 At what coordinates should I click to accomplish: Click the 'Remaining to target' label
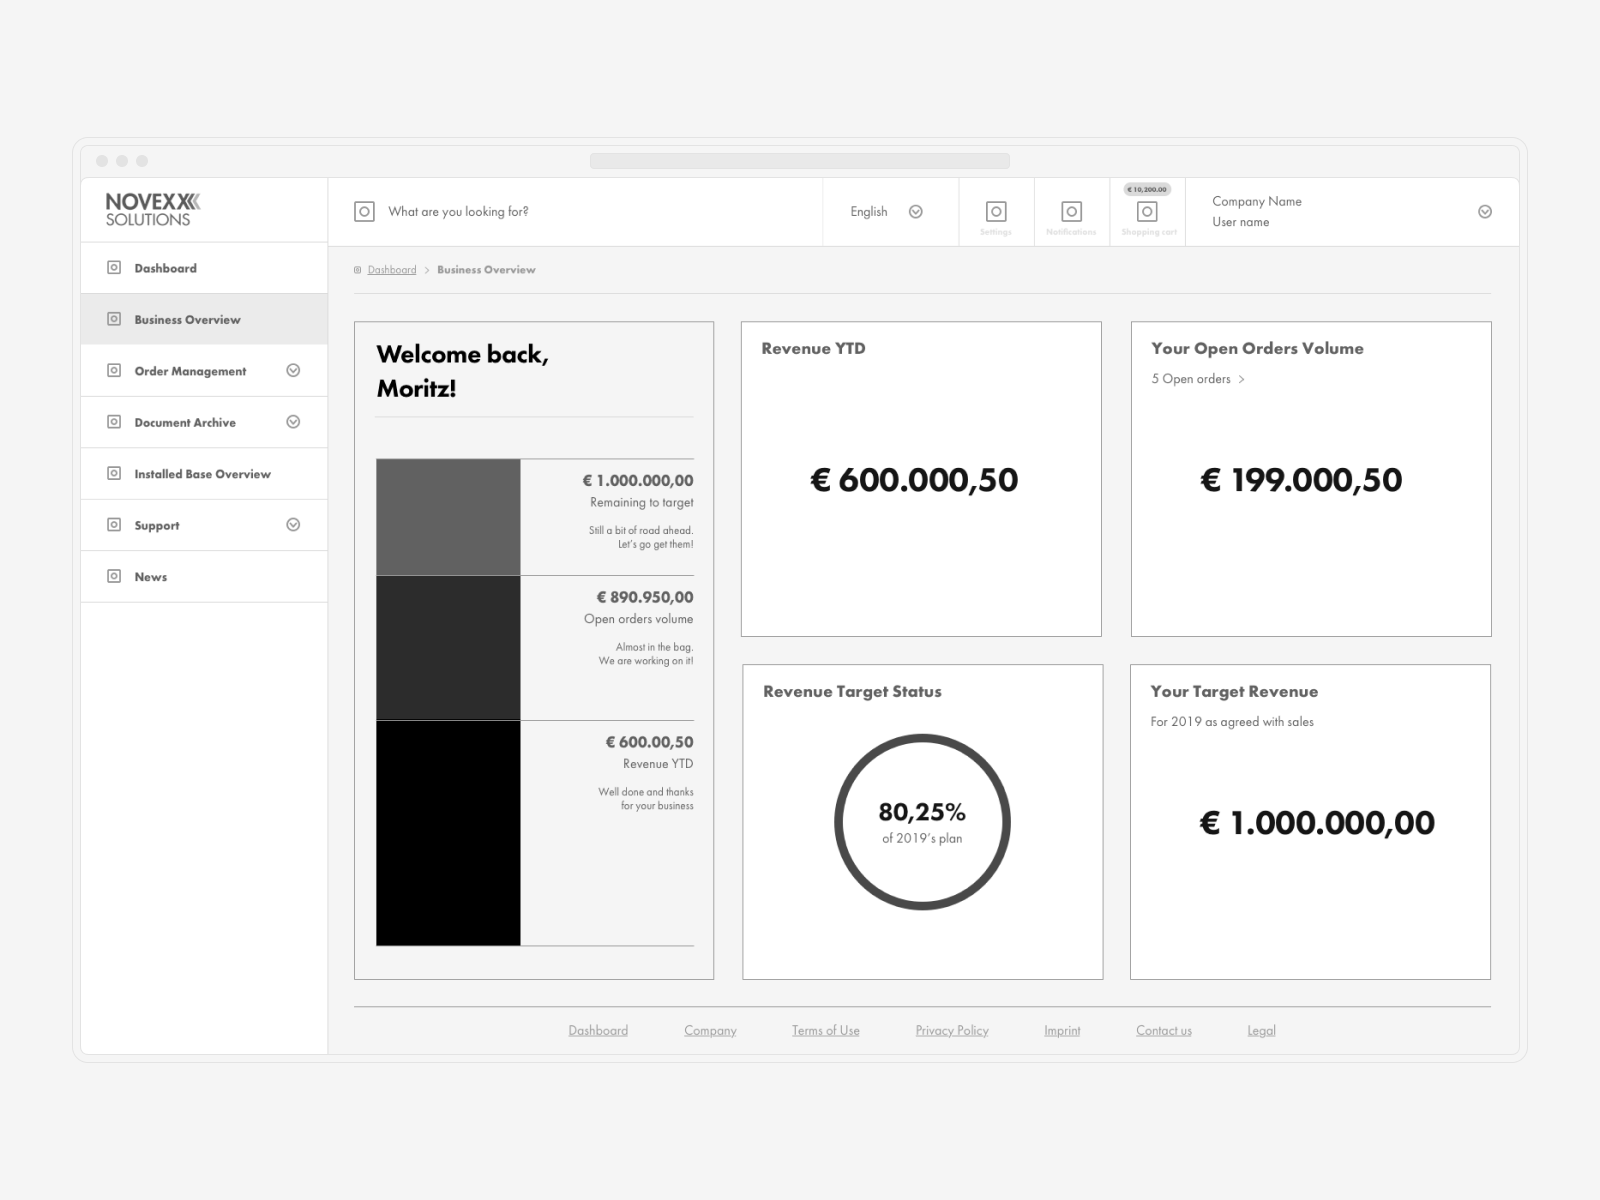tap(642, 503)
